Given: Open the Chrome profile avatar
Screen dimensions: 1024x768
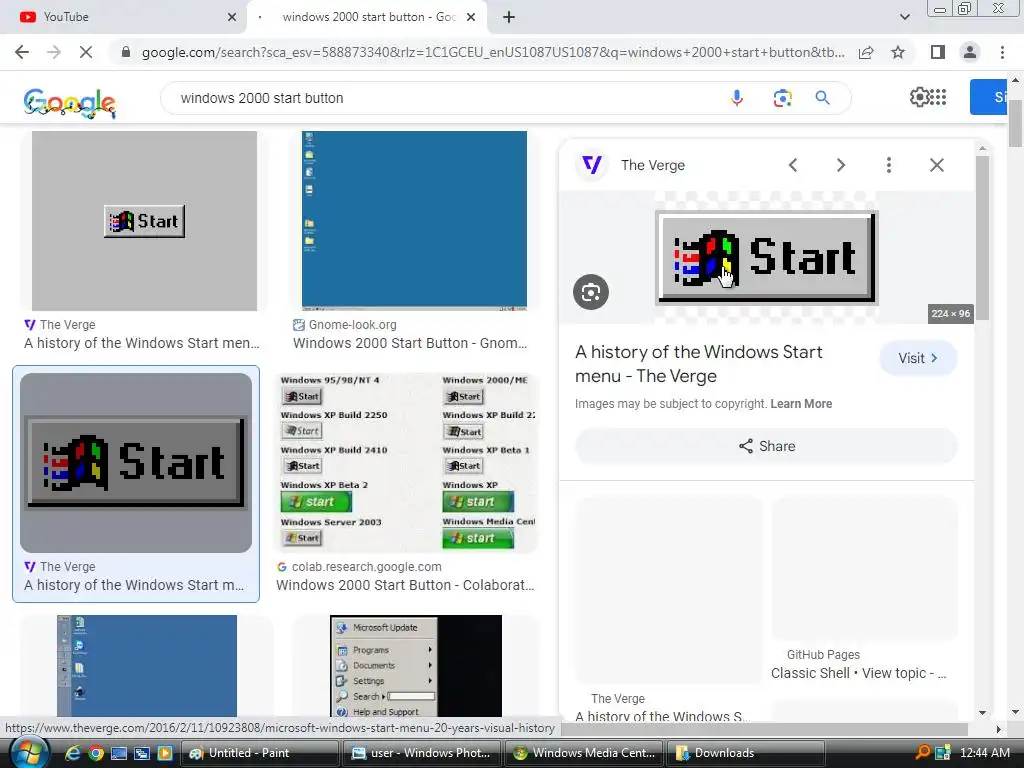Looking at the screenshot, I should 970,52.
